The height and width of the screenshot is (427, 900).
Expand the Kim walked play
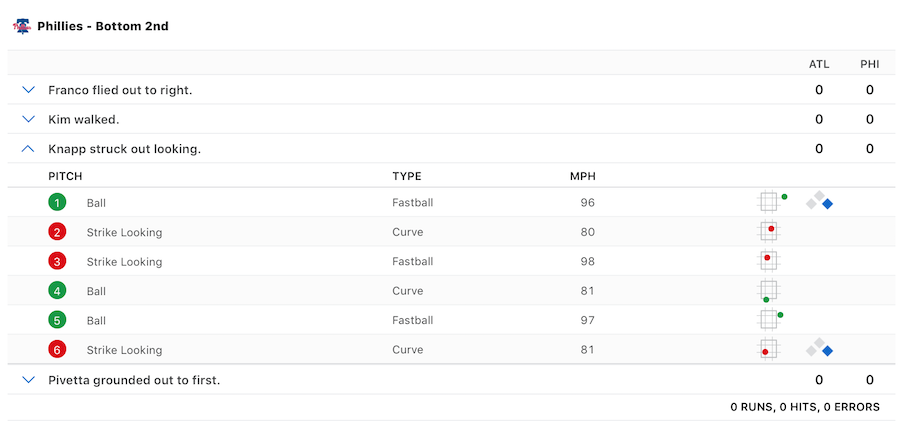pos(28,119)
